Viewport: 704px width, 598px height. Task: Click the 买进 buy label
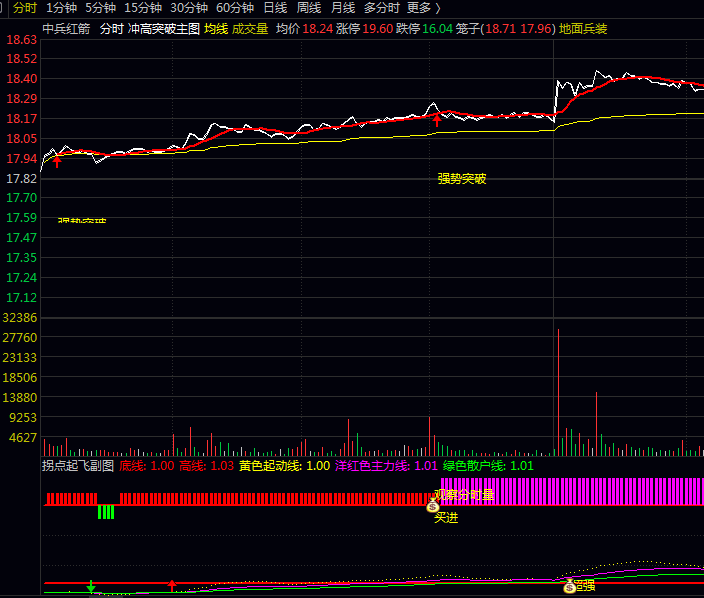(446, 518)
